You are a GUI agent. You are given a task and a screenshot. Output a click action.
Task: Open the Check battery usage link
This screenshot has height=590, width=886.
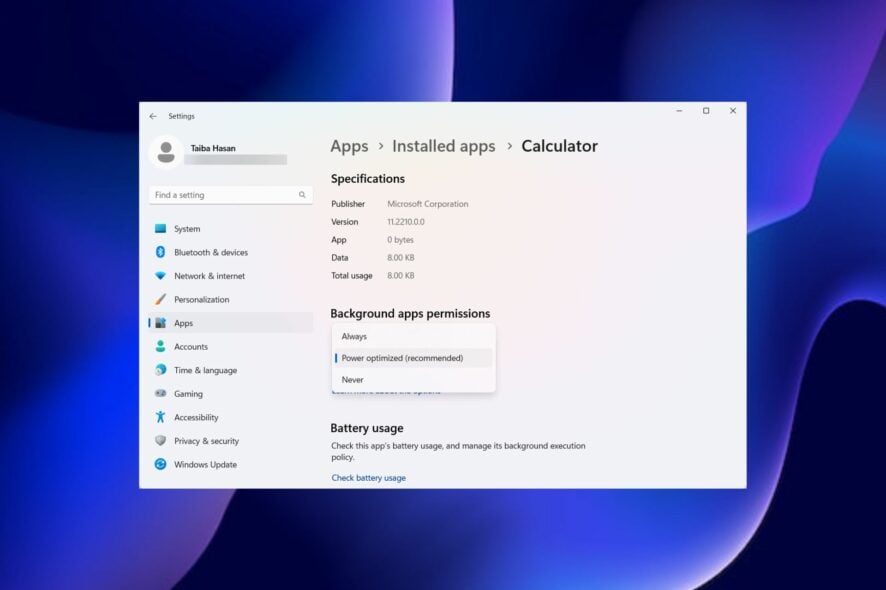click(x=367, y=477)
